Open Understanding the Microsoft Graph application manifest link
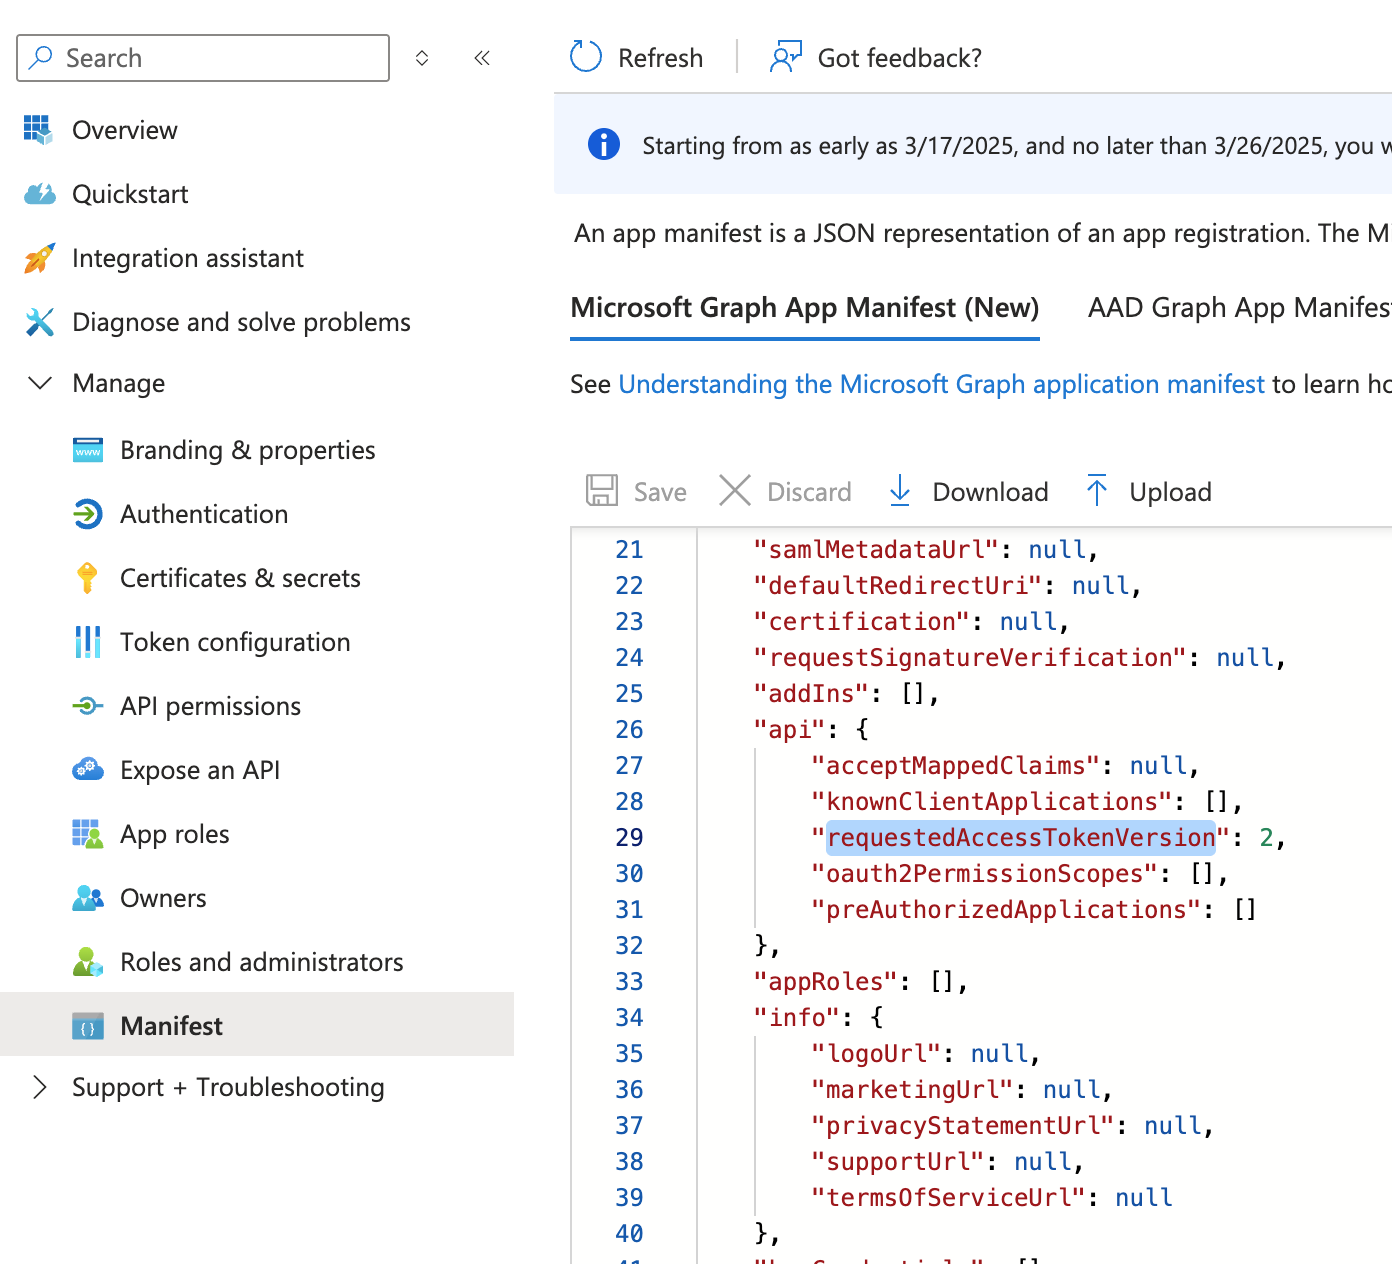 [x=942, y=384]
